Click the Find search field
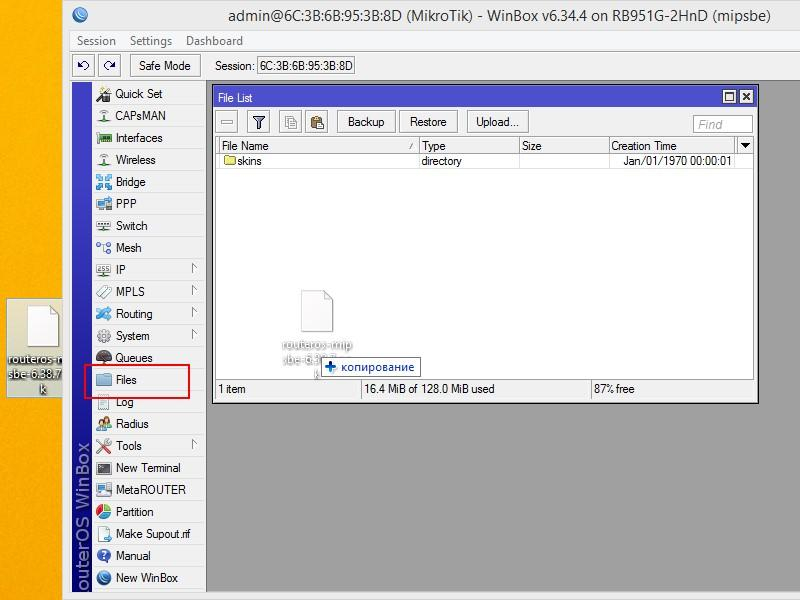 (x=722, y=124)
